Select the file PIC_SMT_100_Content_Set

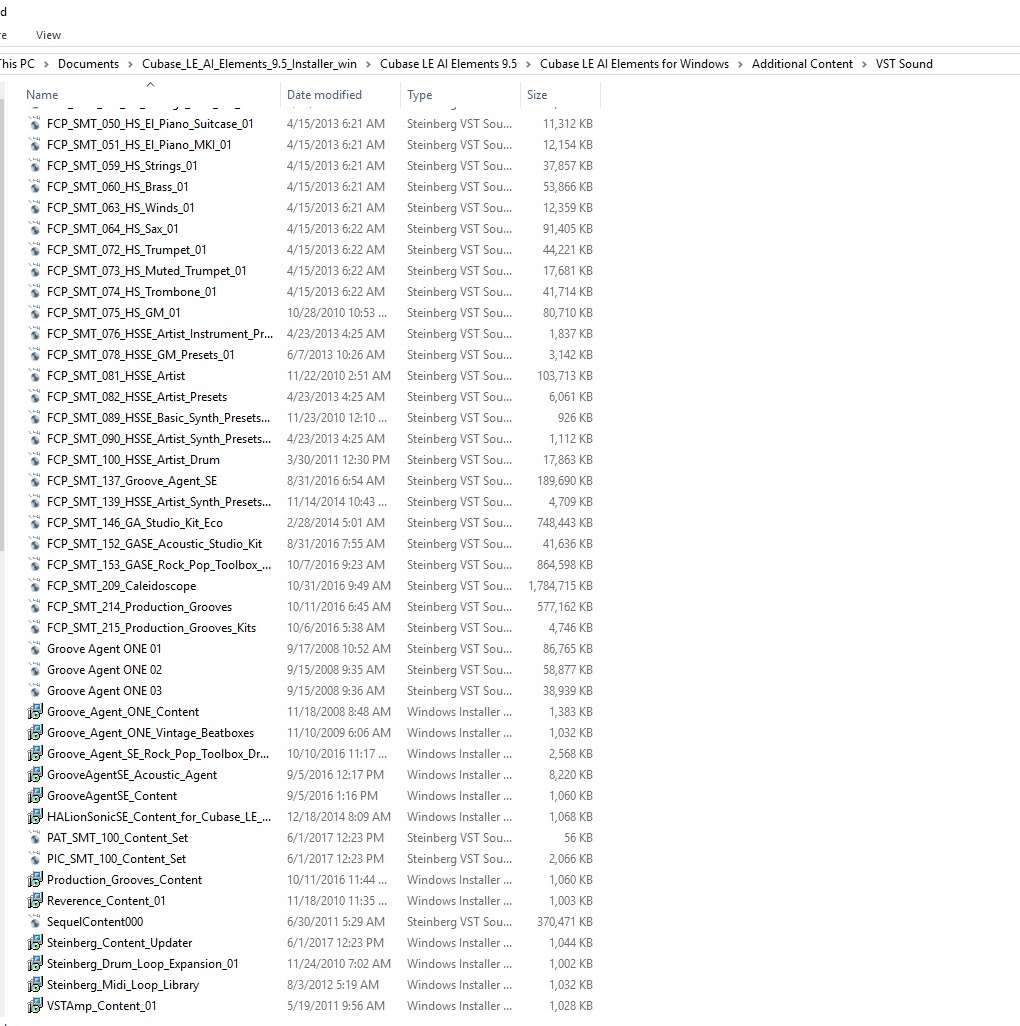click(116, 858)
